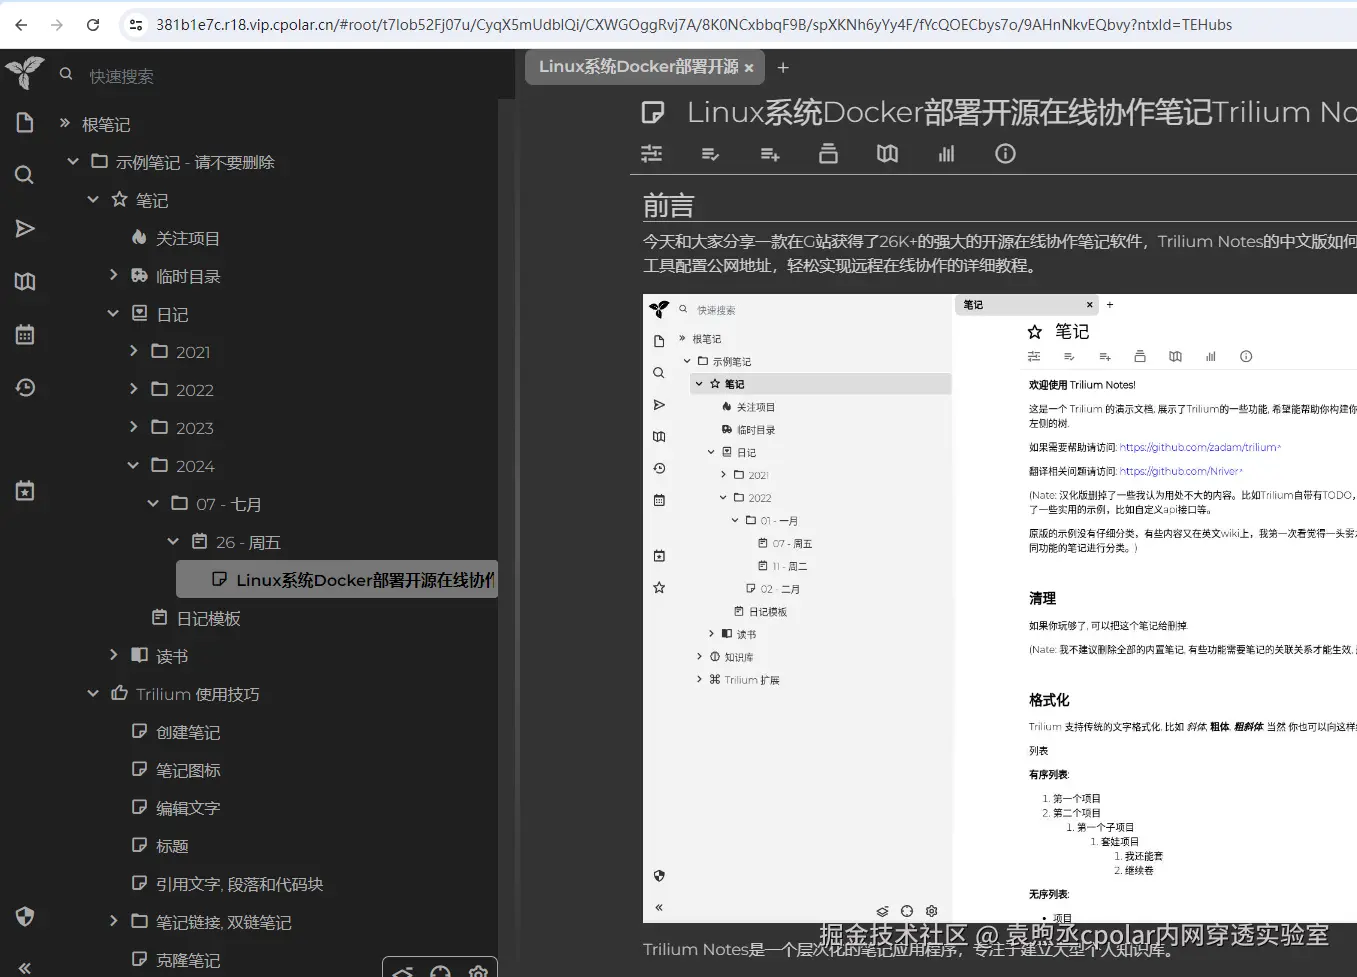Screen dimensions: 1357x977
Task: Click the note type icon beside the title
Action: point(653,112)
